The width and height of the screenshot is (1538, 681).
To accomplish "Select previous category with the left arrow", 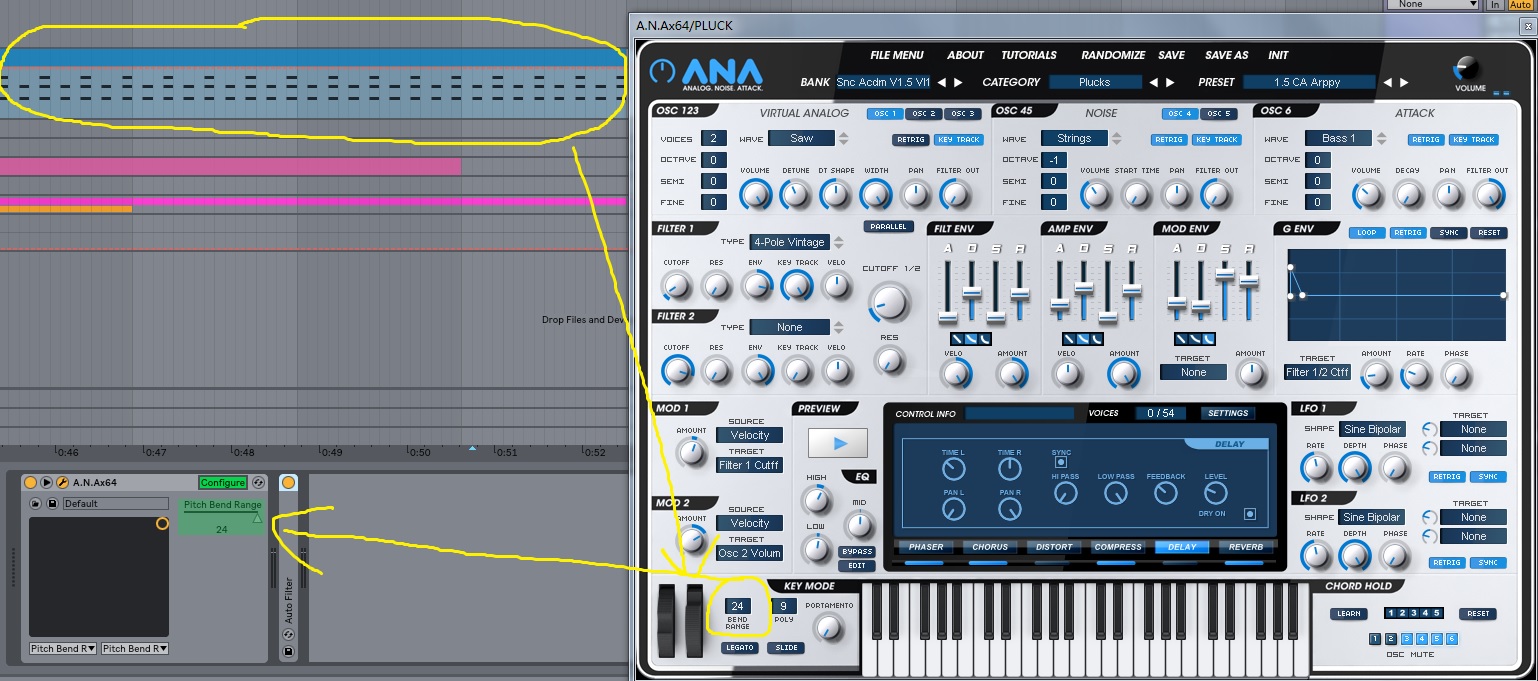I will (1155, 82).
